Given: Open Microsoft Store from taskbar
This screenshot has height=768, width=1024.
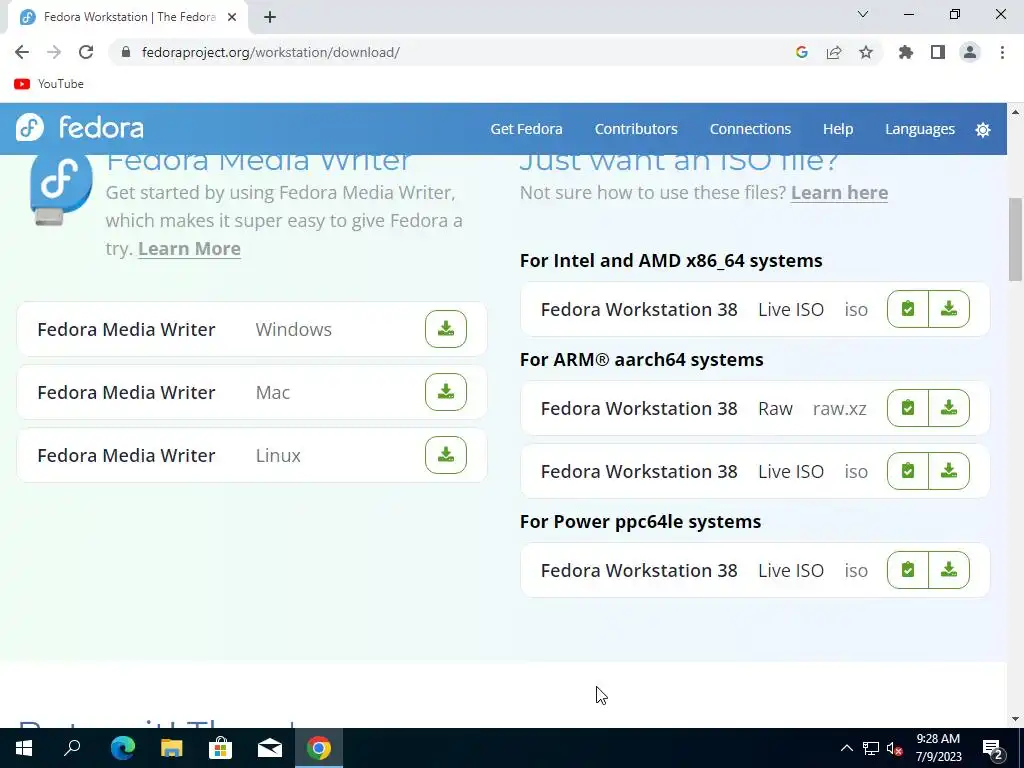Looking at the screenshot, I should click(221, 748).
